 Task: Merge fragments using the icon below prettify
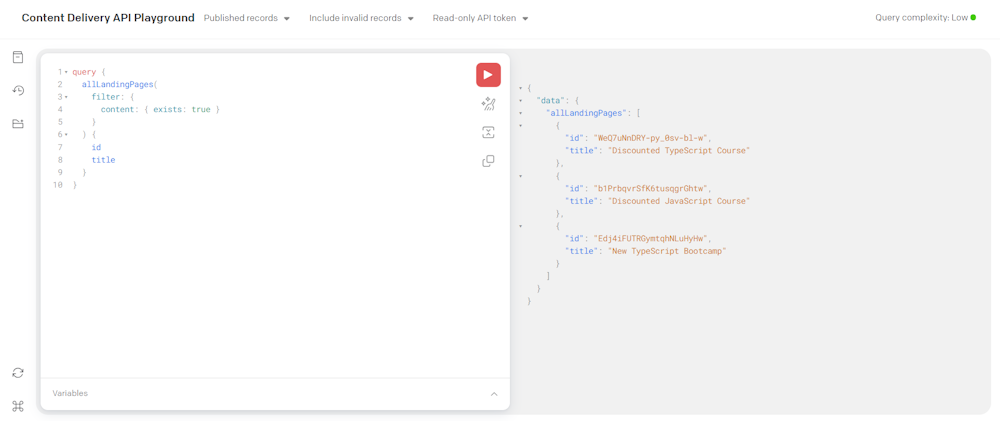pyautogui.click(x=488, y=133)
